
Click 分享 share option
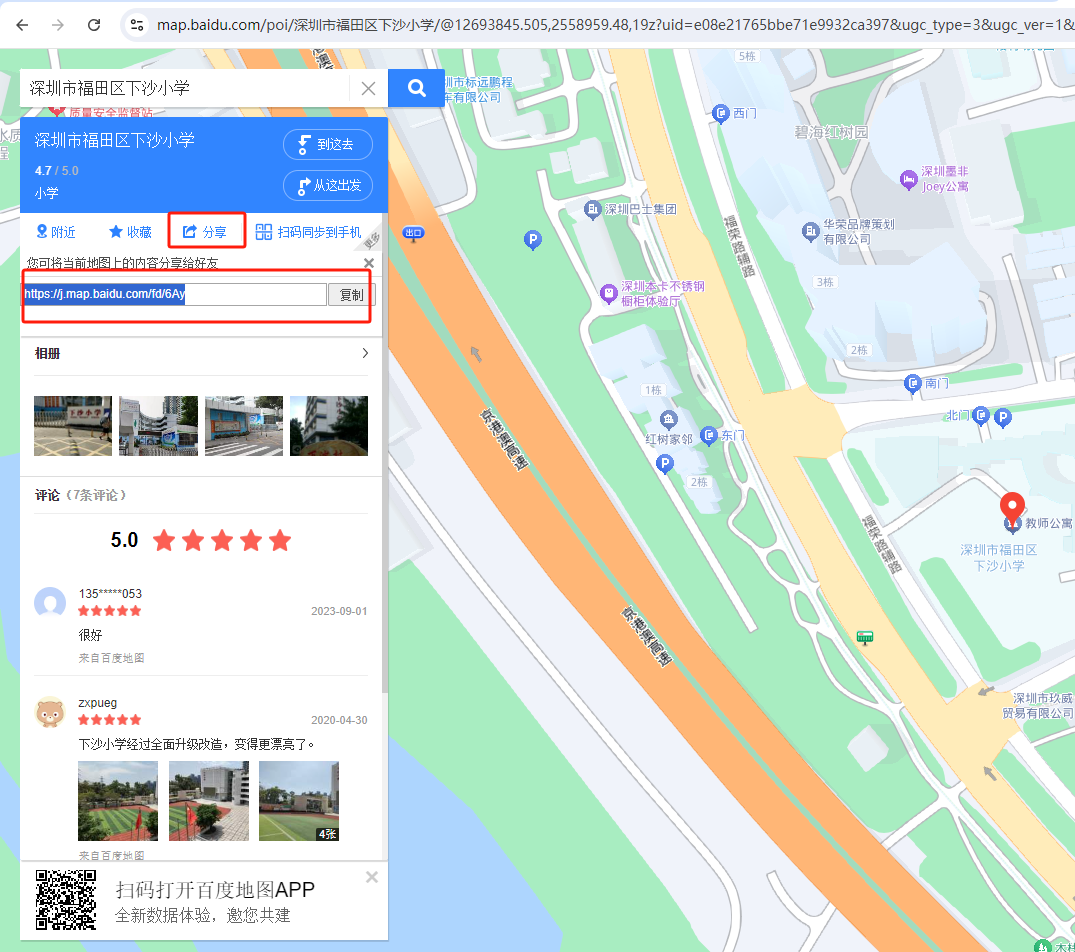[x=205, y=232]
